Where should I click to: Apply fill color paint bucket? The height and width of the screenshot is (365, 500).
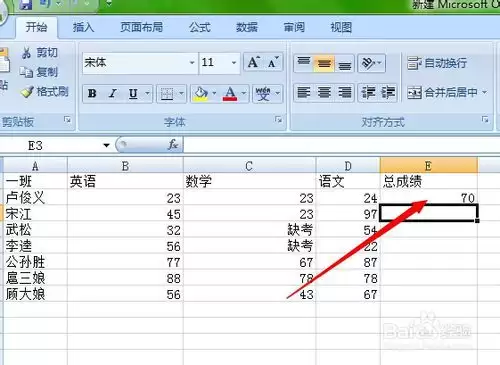pyautogui.click(x=201, y=94)
